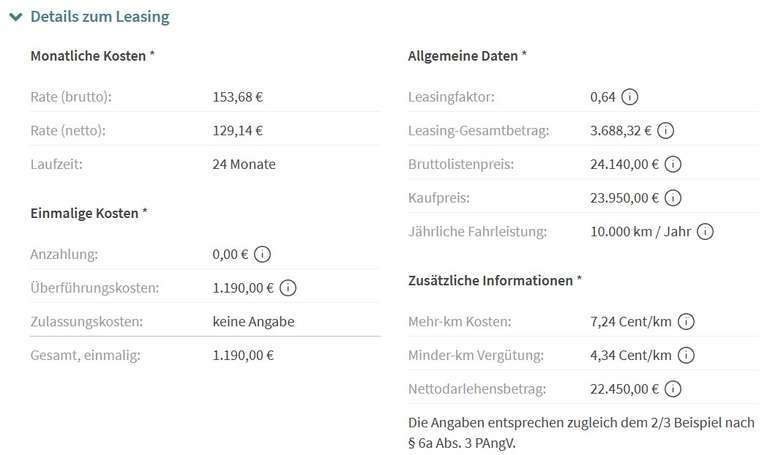Click the Details zum Leasing heading
Viewport: 770px width, 455px height.
99,17
